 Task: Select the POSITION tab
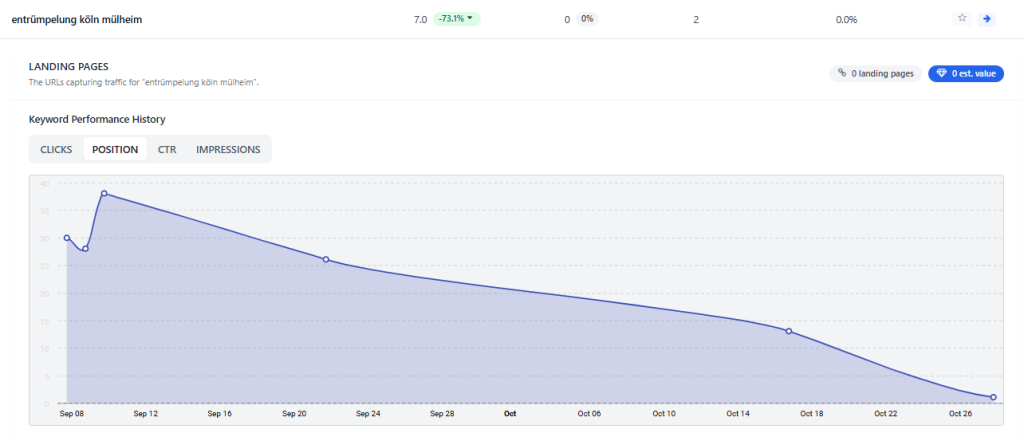[115, 149]
